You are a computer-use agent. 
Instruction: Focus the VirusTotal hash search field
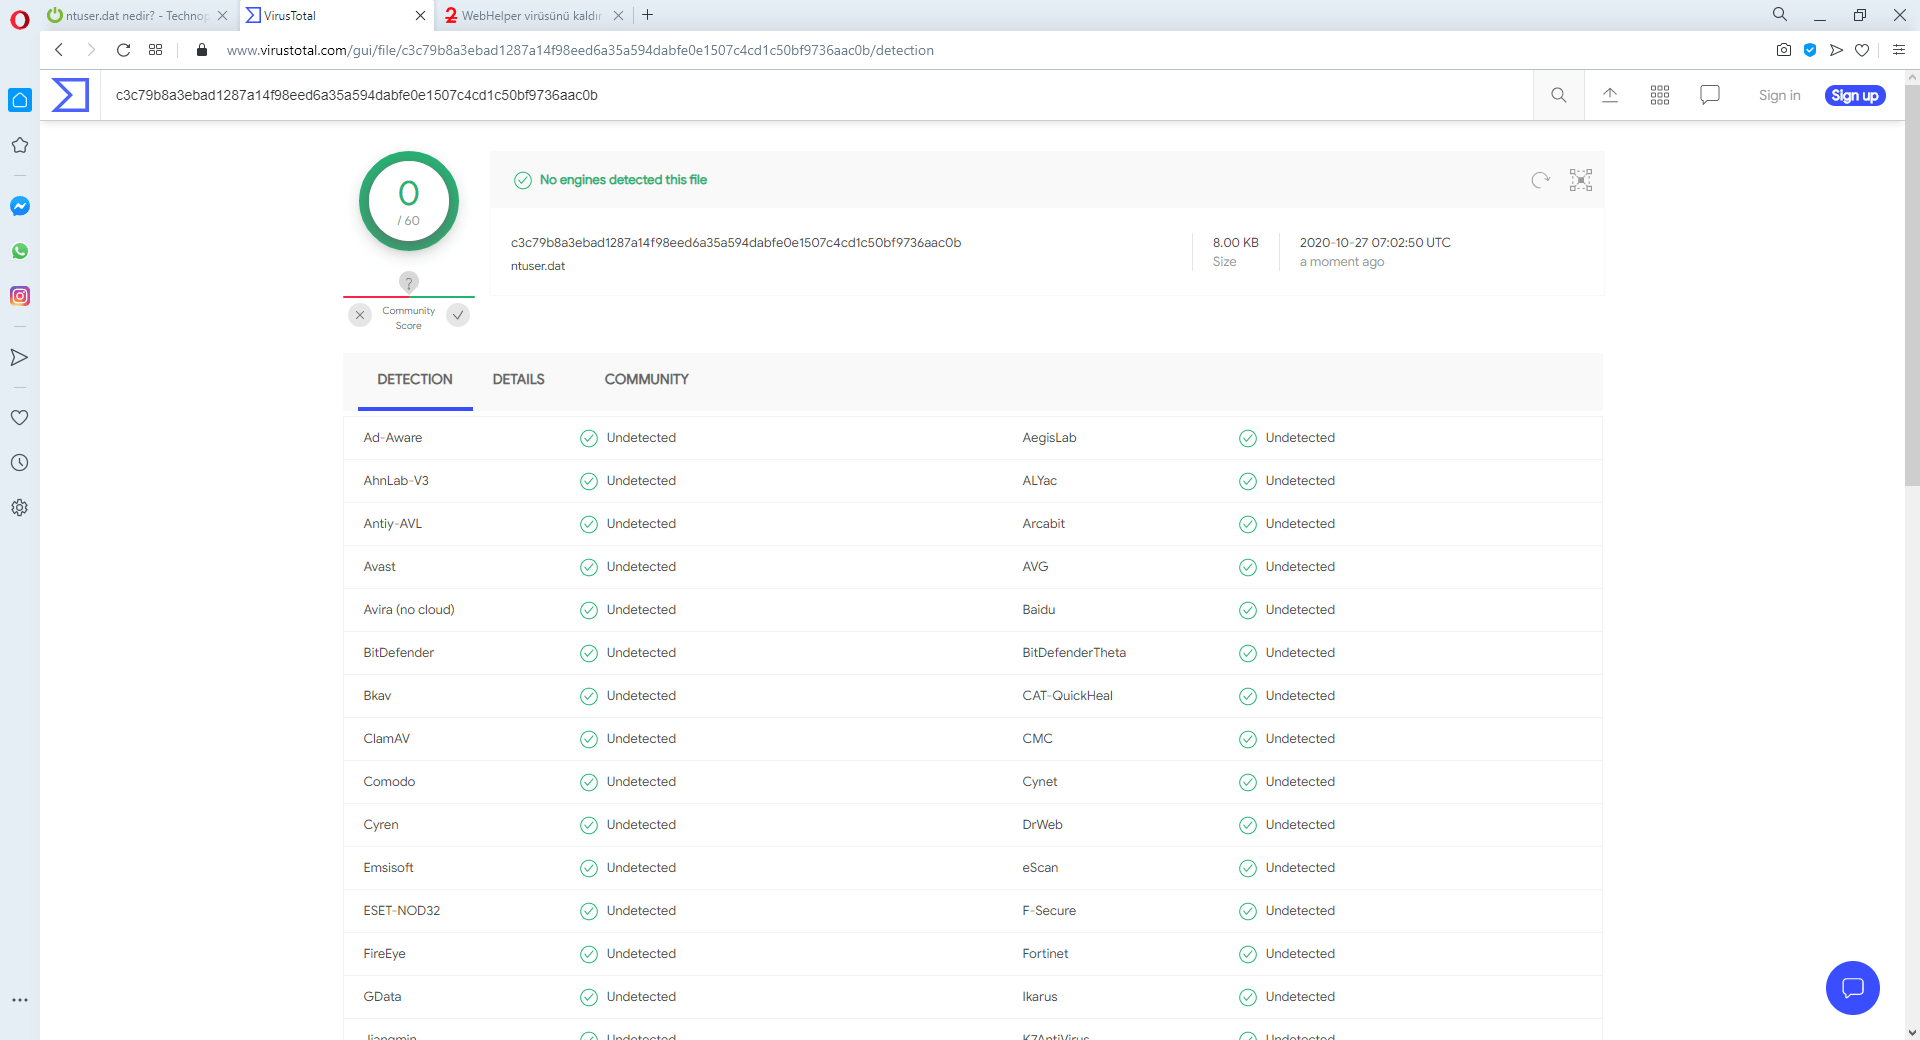coord(816,95)
